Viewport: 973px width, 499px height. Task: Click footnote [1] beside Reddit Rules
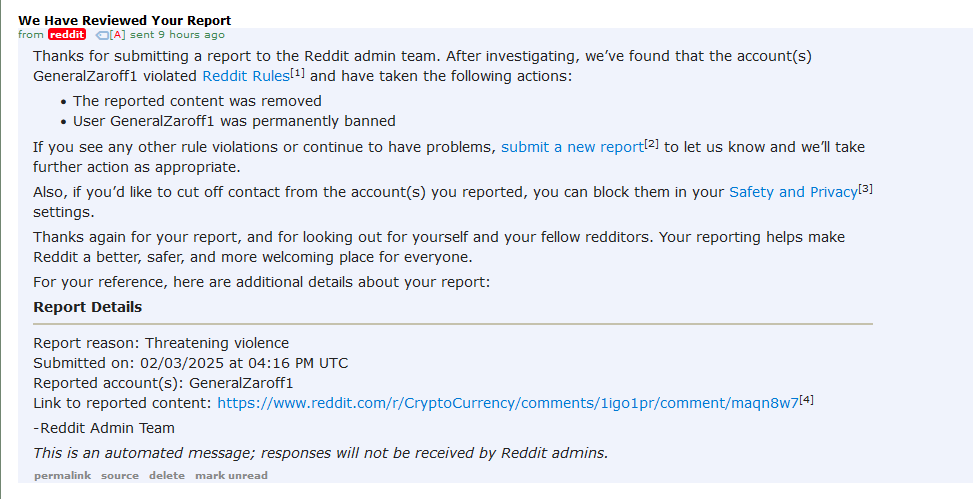pyautogui.click(x=297, y=73)
